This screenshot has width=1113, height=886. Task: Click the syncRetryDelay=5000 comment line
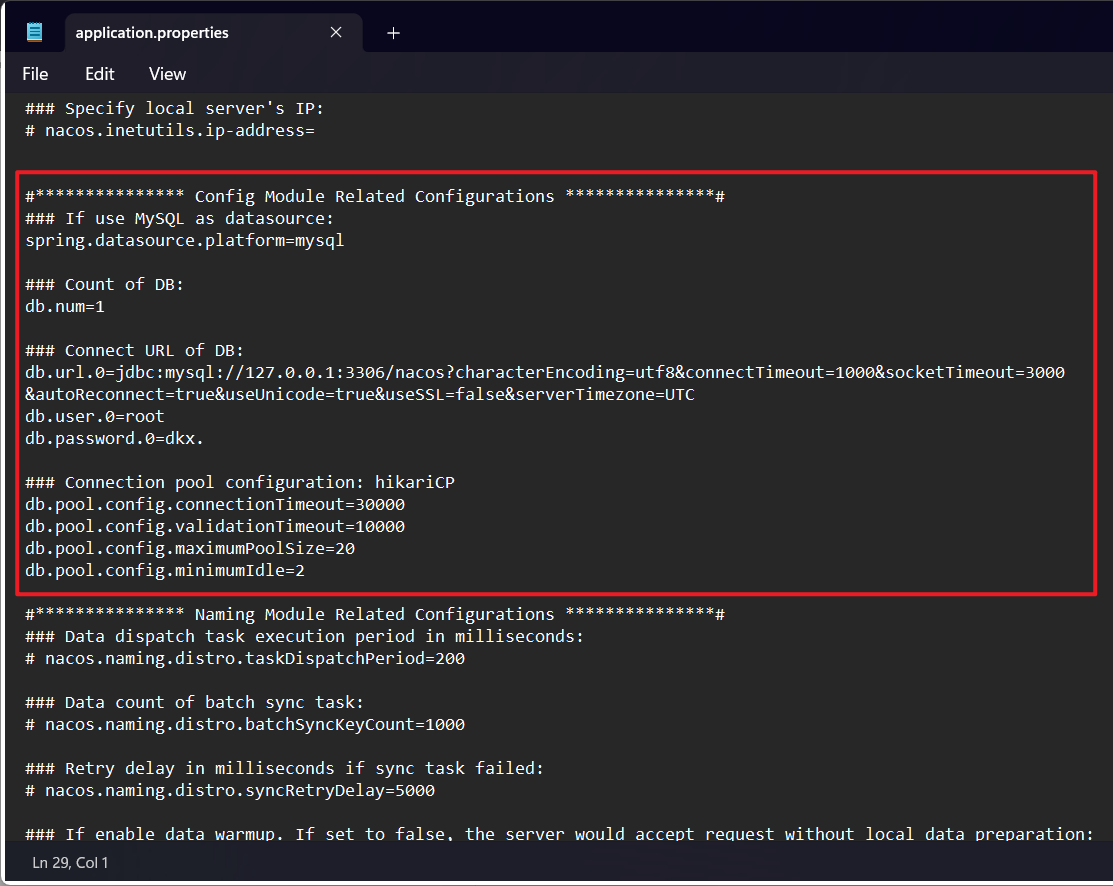[x=230, y=791]
